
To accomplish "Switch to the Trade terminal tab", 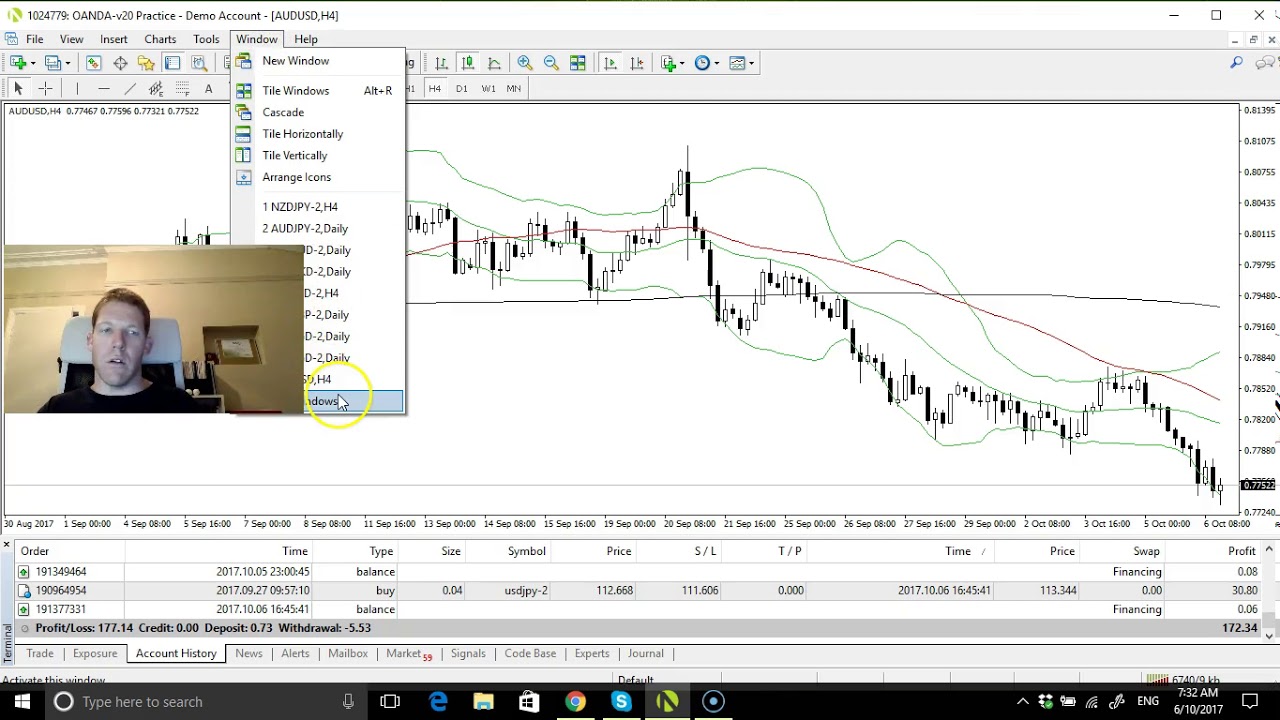I will point(40,653).
